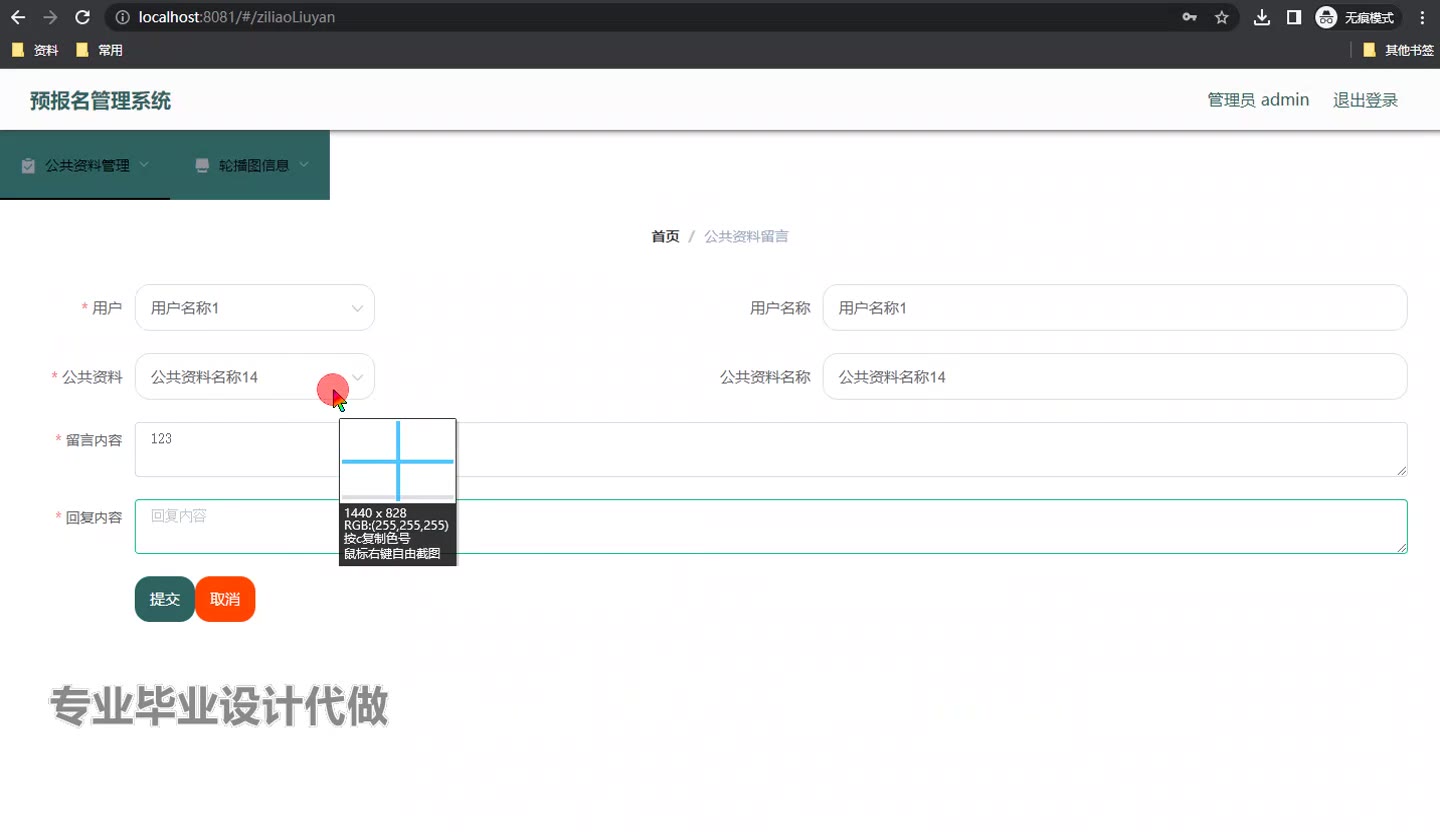Click 预报名管理系统 site title
1440x832 pixels.
coord(101,101)
